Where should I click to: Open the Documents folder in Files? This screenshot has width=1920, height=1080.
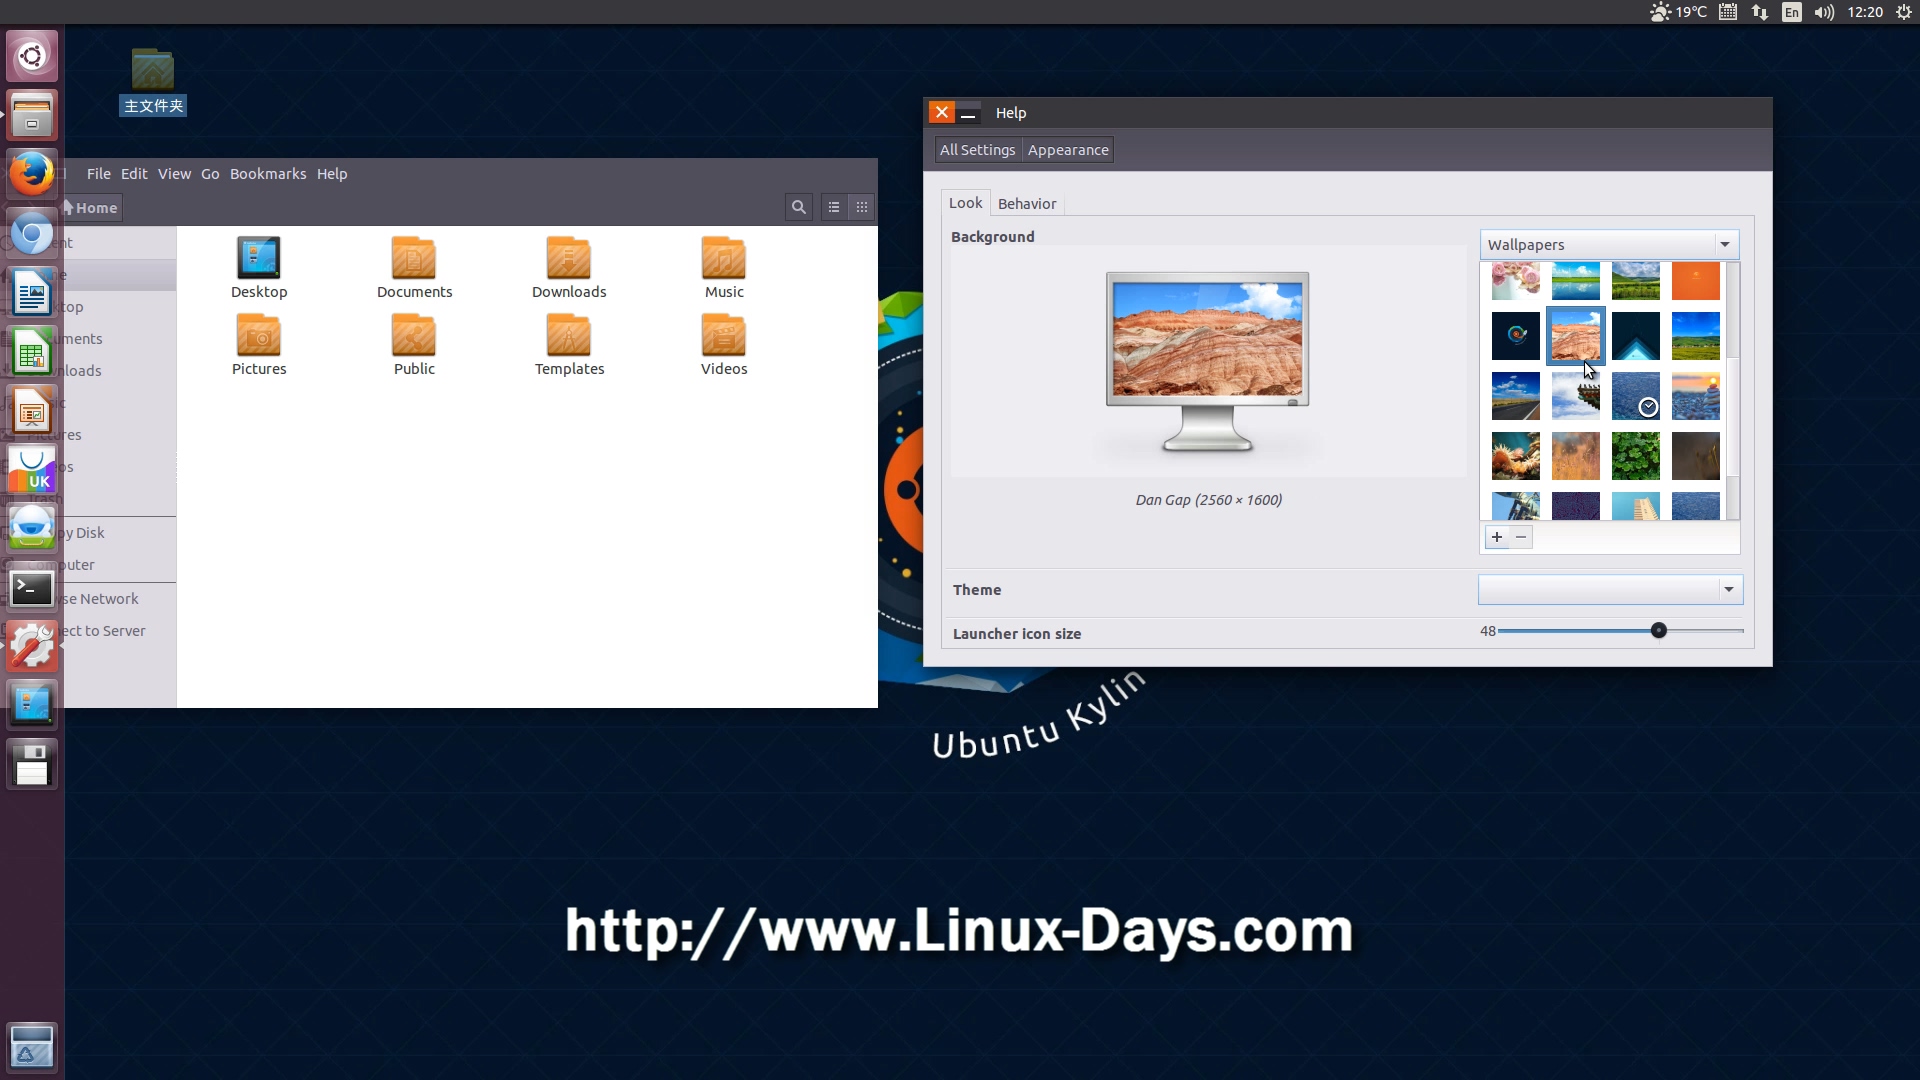414,268
